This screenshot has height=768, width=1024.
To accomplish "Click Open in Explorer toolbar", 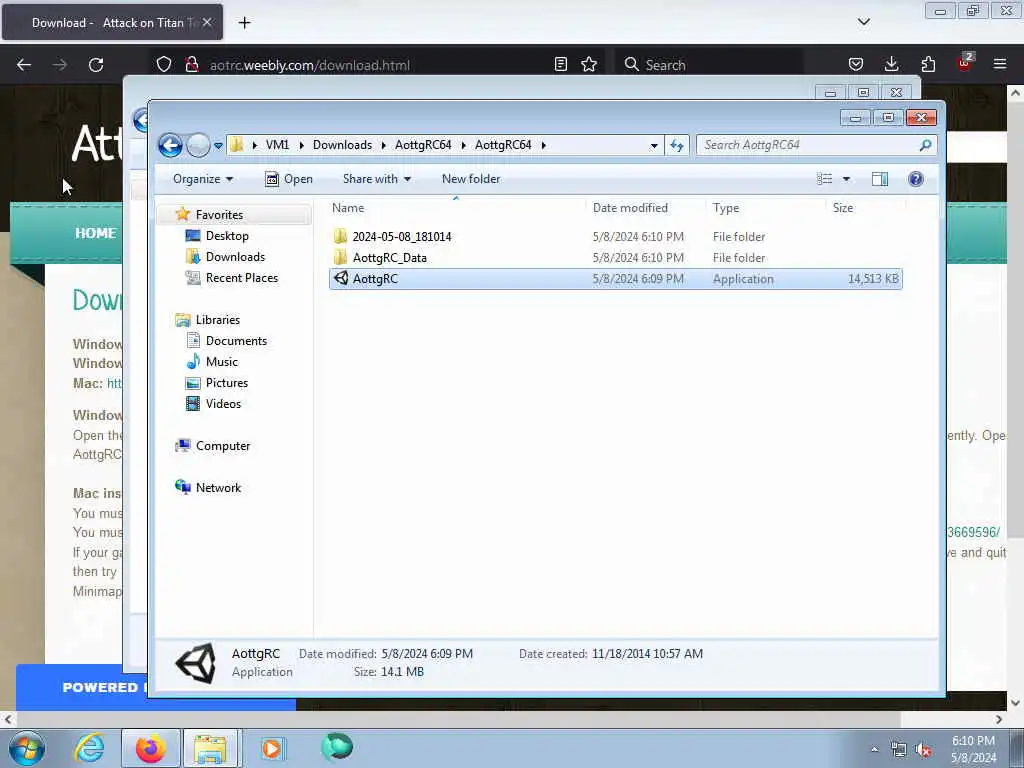I will pyautogui.click(x=289, y=179).
